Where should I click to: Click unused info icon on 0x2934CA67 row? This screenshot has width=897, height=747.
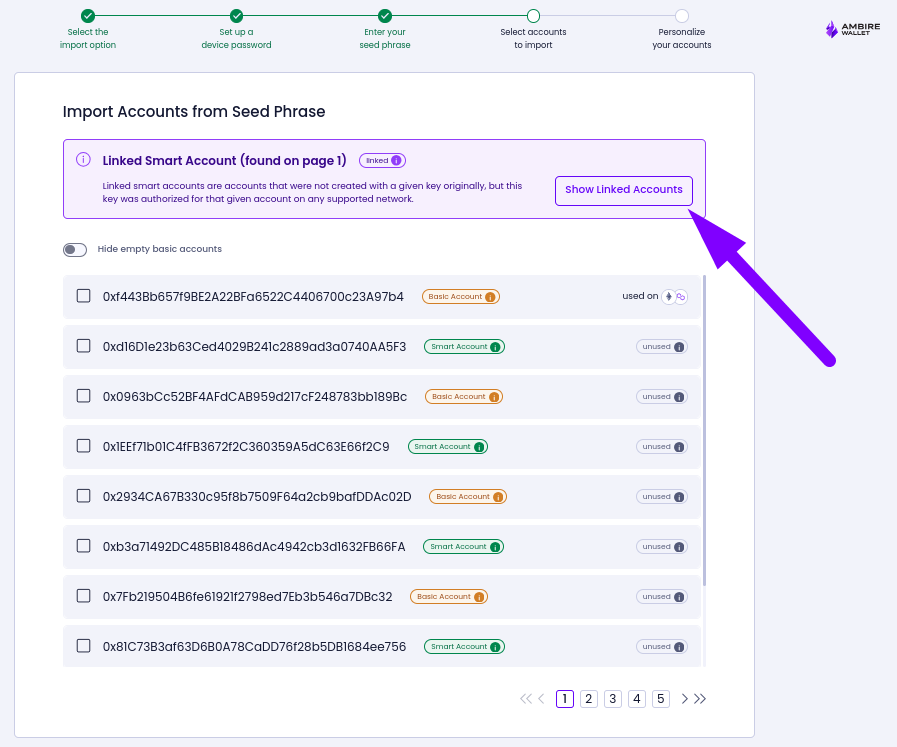[679, 497]
